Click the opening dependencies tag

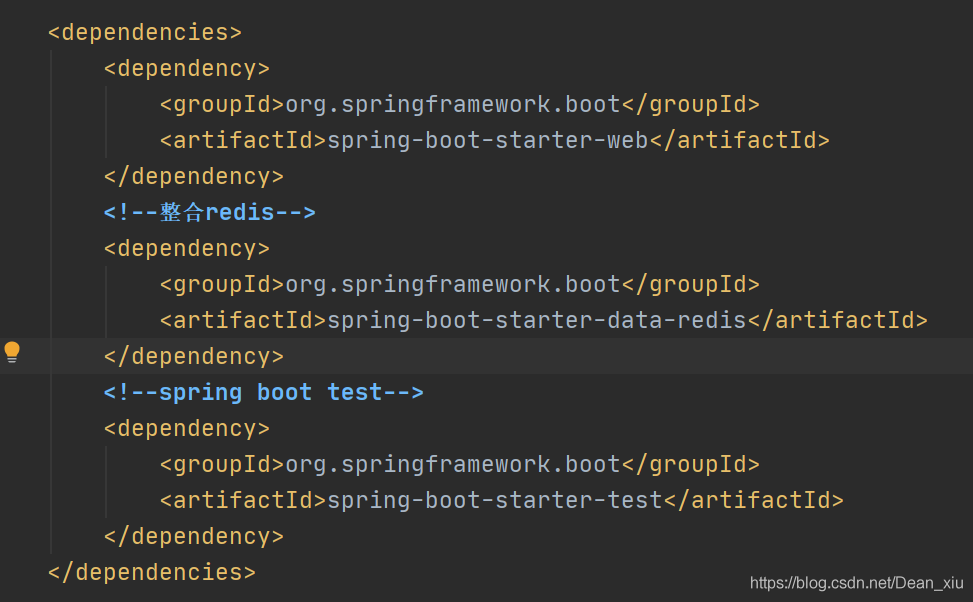coord(143,31)
